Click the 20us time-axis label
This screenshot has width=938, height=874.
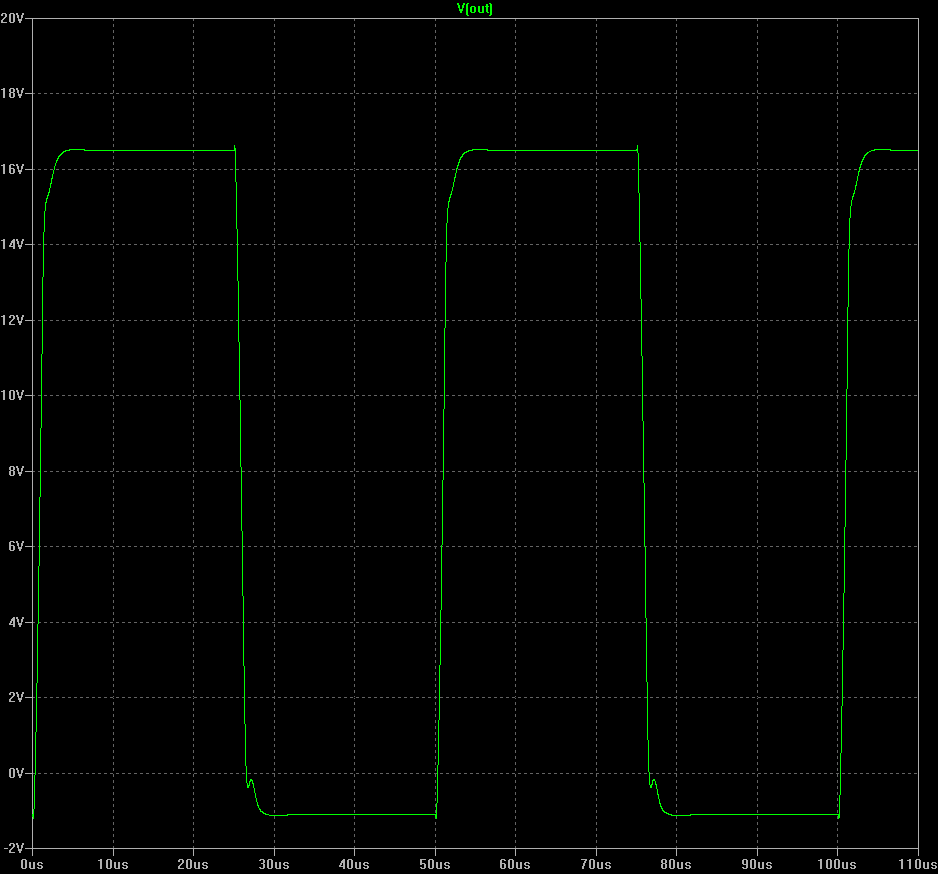coord(193,864)
